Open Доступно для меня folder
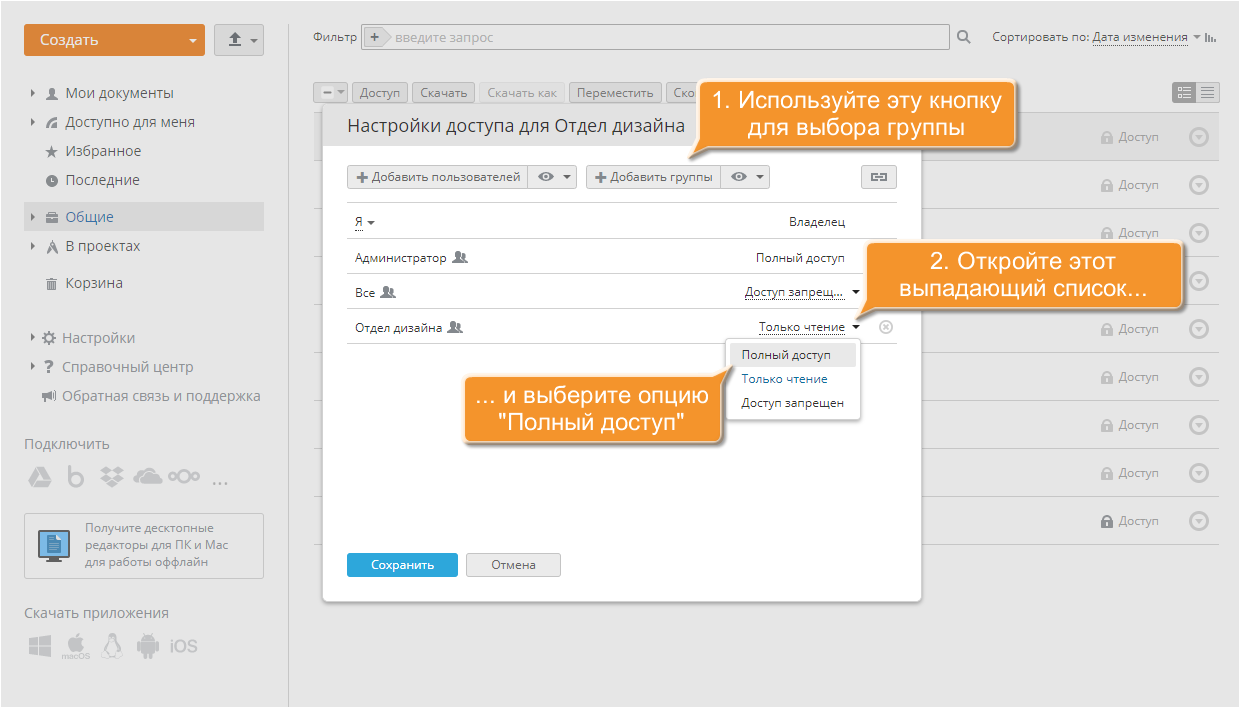Image resolution: width=1240 pixels, height=708 pixels. click(x=130, y=122)
